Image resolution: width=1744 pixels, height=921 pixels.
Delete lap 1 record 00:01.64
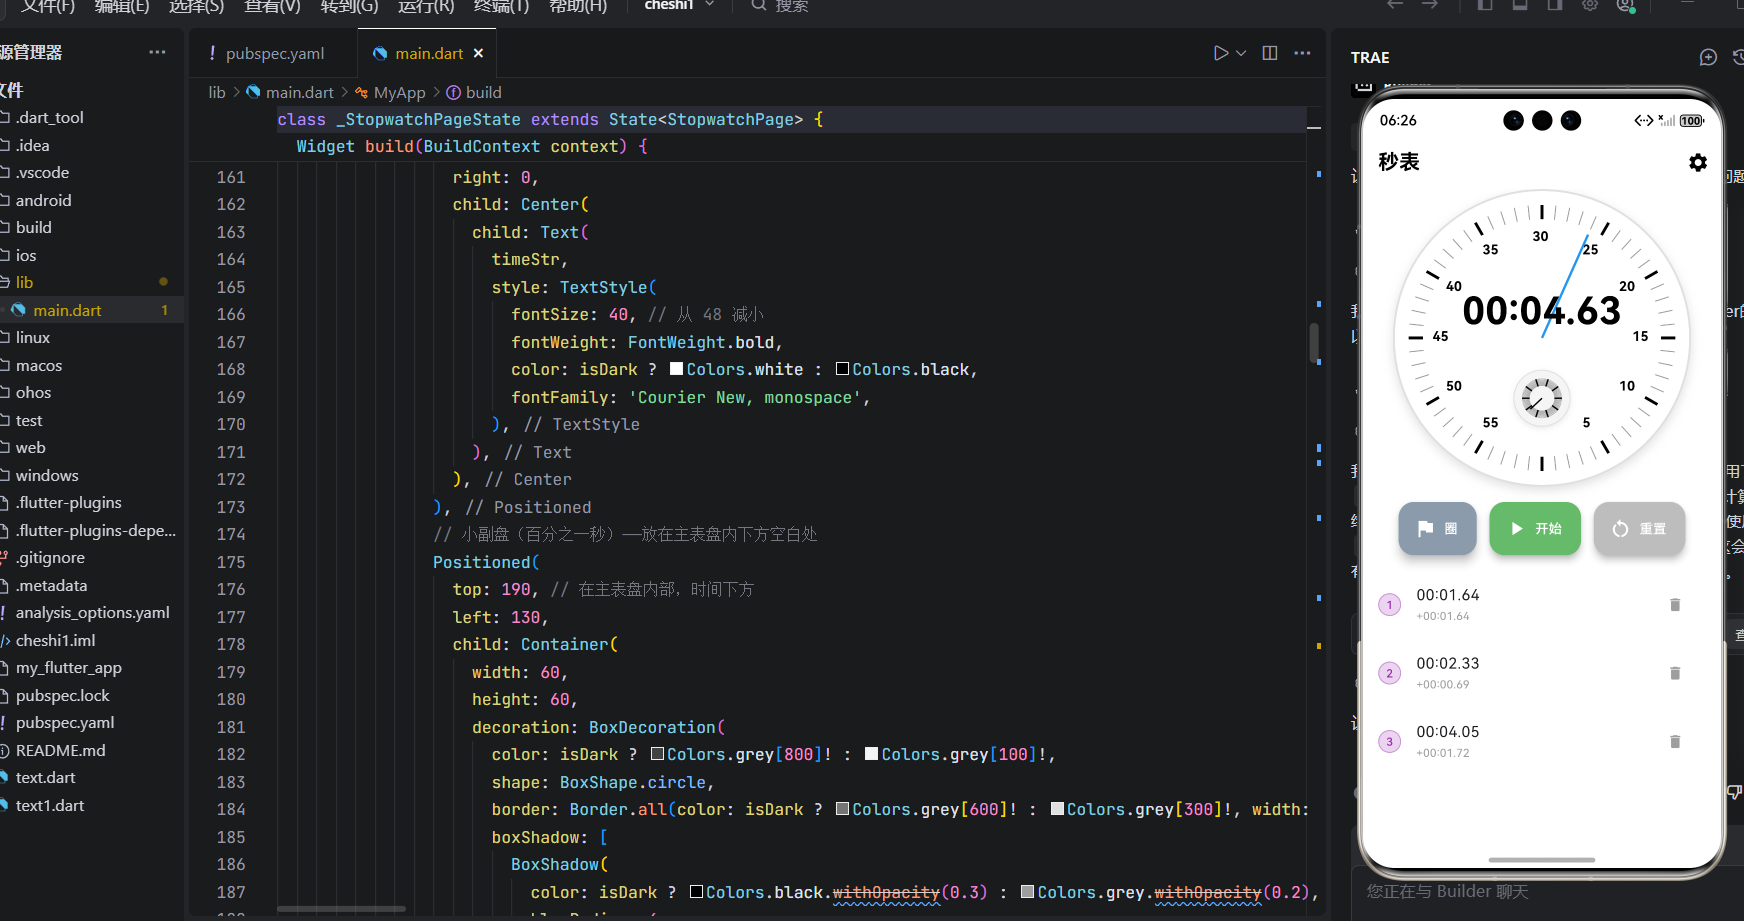coord(1675,604)
